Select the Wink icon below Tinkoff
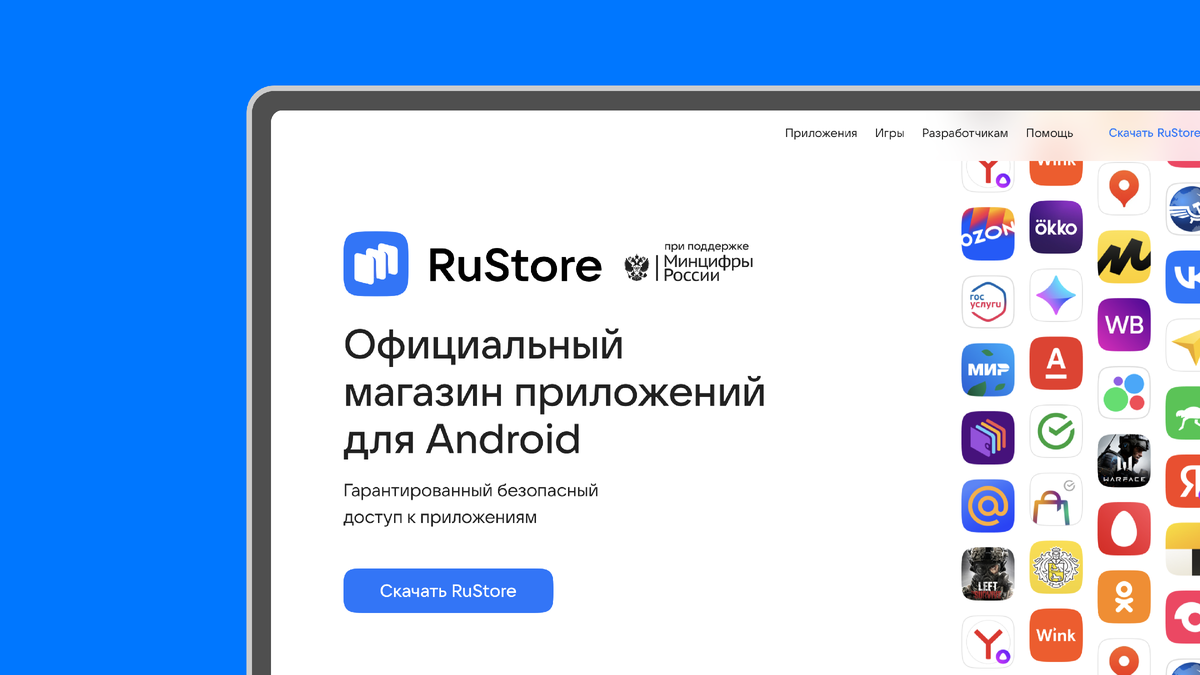The image size is (1200, 675). (1056, 636)
